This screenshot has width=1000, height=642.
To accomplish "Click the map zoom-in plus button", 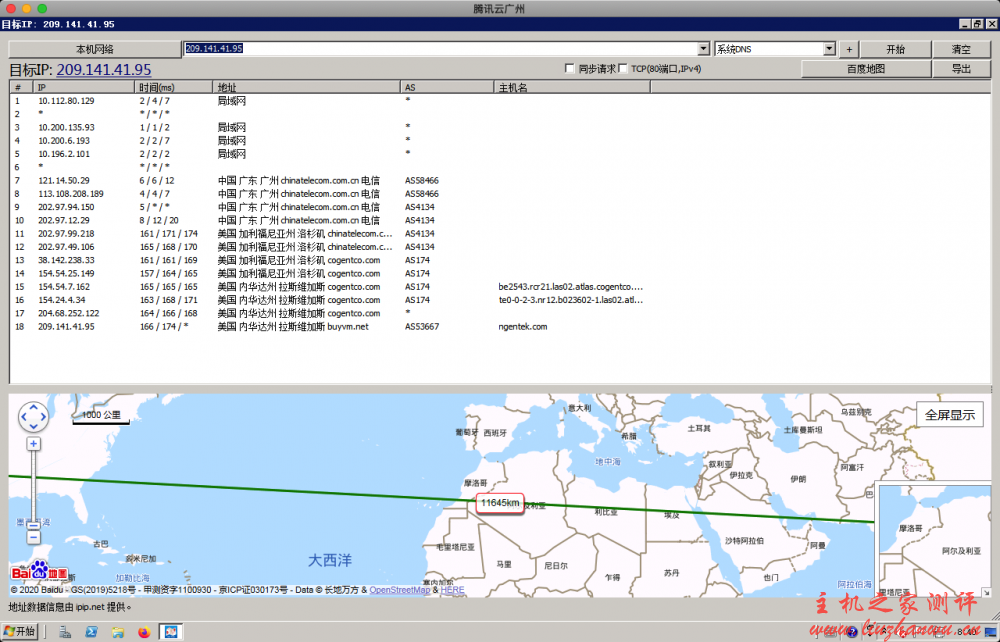I will pyautogui.click(x=33, y=444).
